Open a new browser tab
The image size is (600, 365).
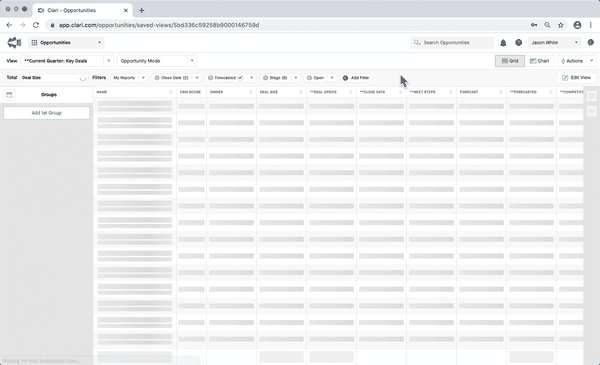[x=142, y=10]
